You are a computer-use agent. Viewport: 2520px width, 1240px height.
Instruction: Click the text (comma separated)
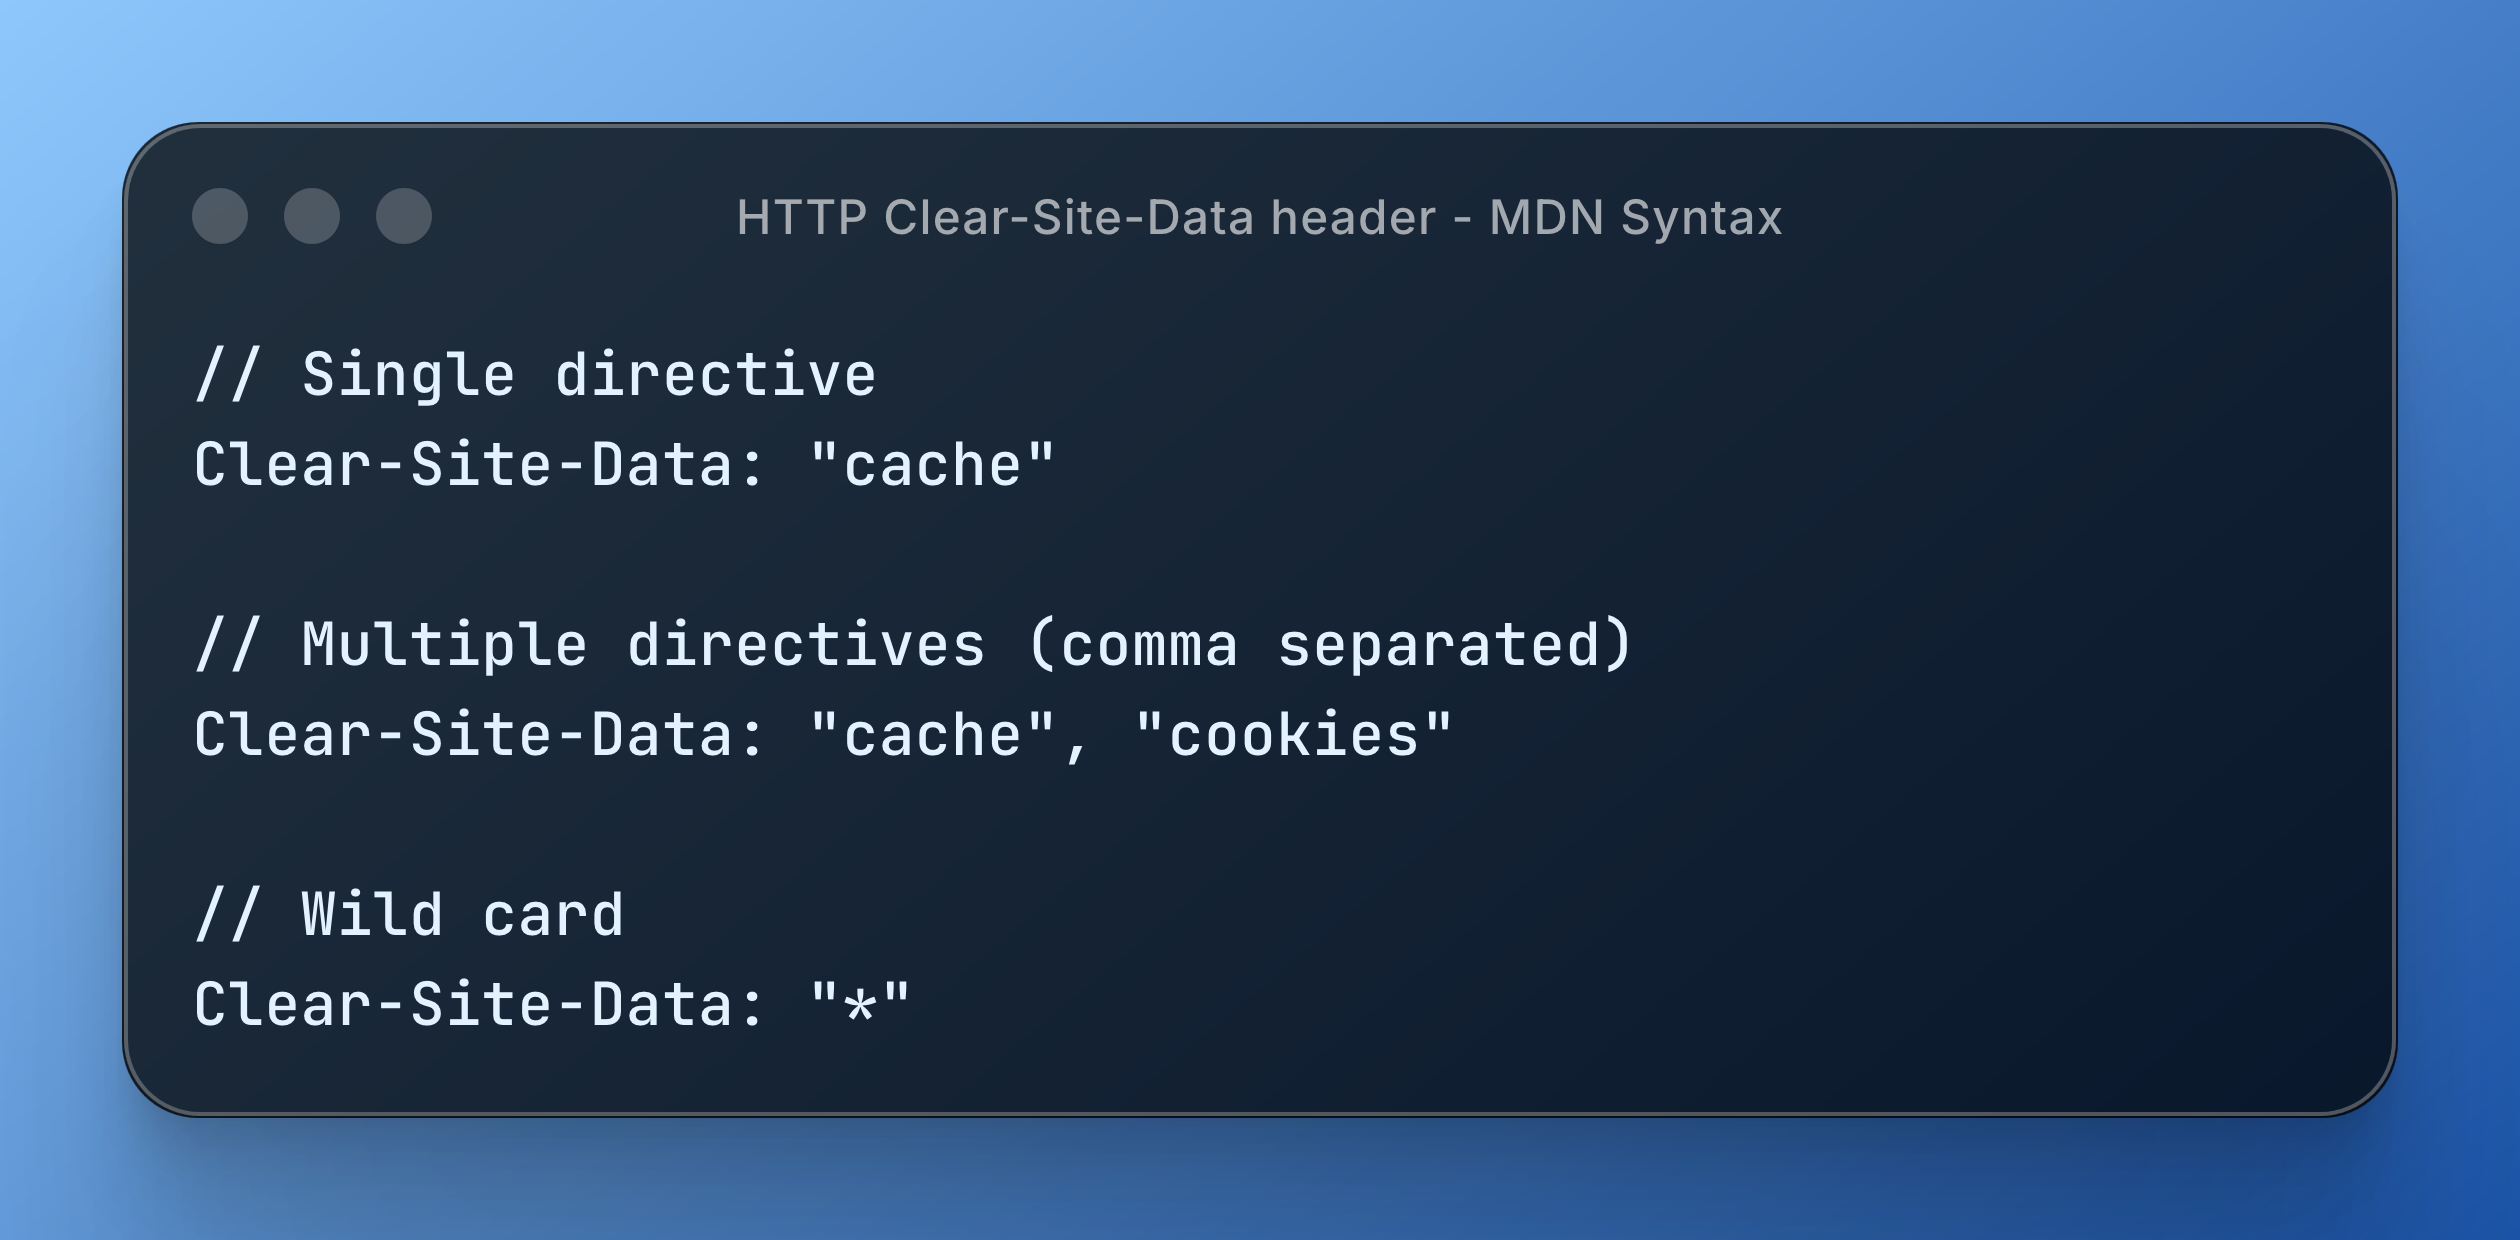[x=1330, y=645]
